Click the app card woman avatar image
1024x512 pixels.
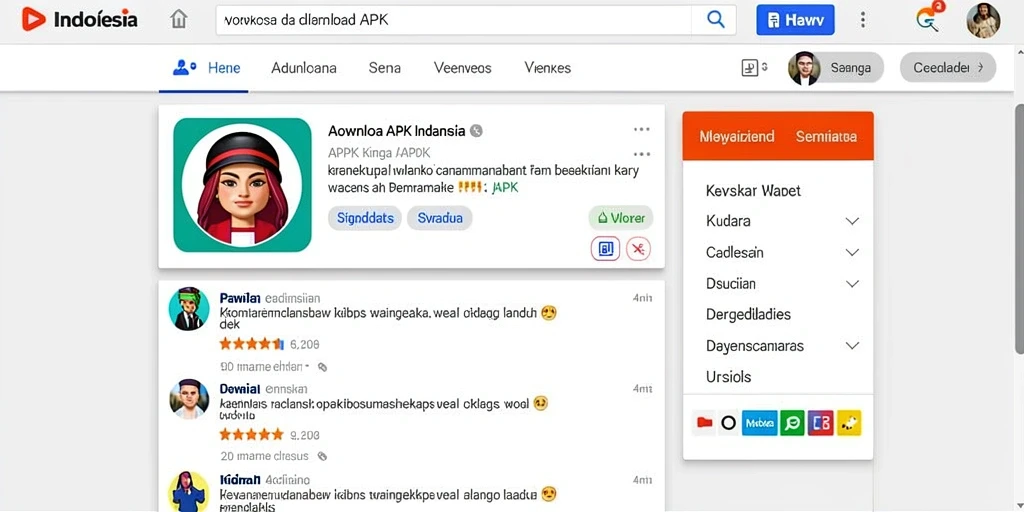[x=242, y=185]
